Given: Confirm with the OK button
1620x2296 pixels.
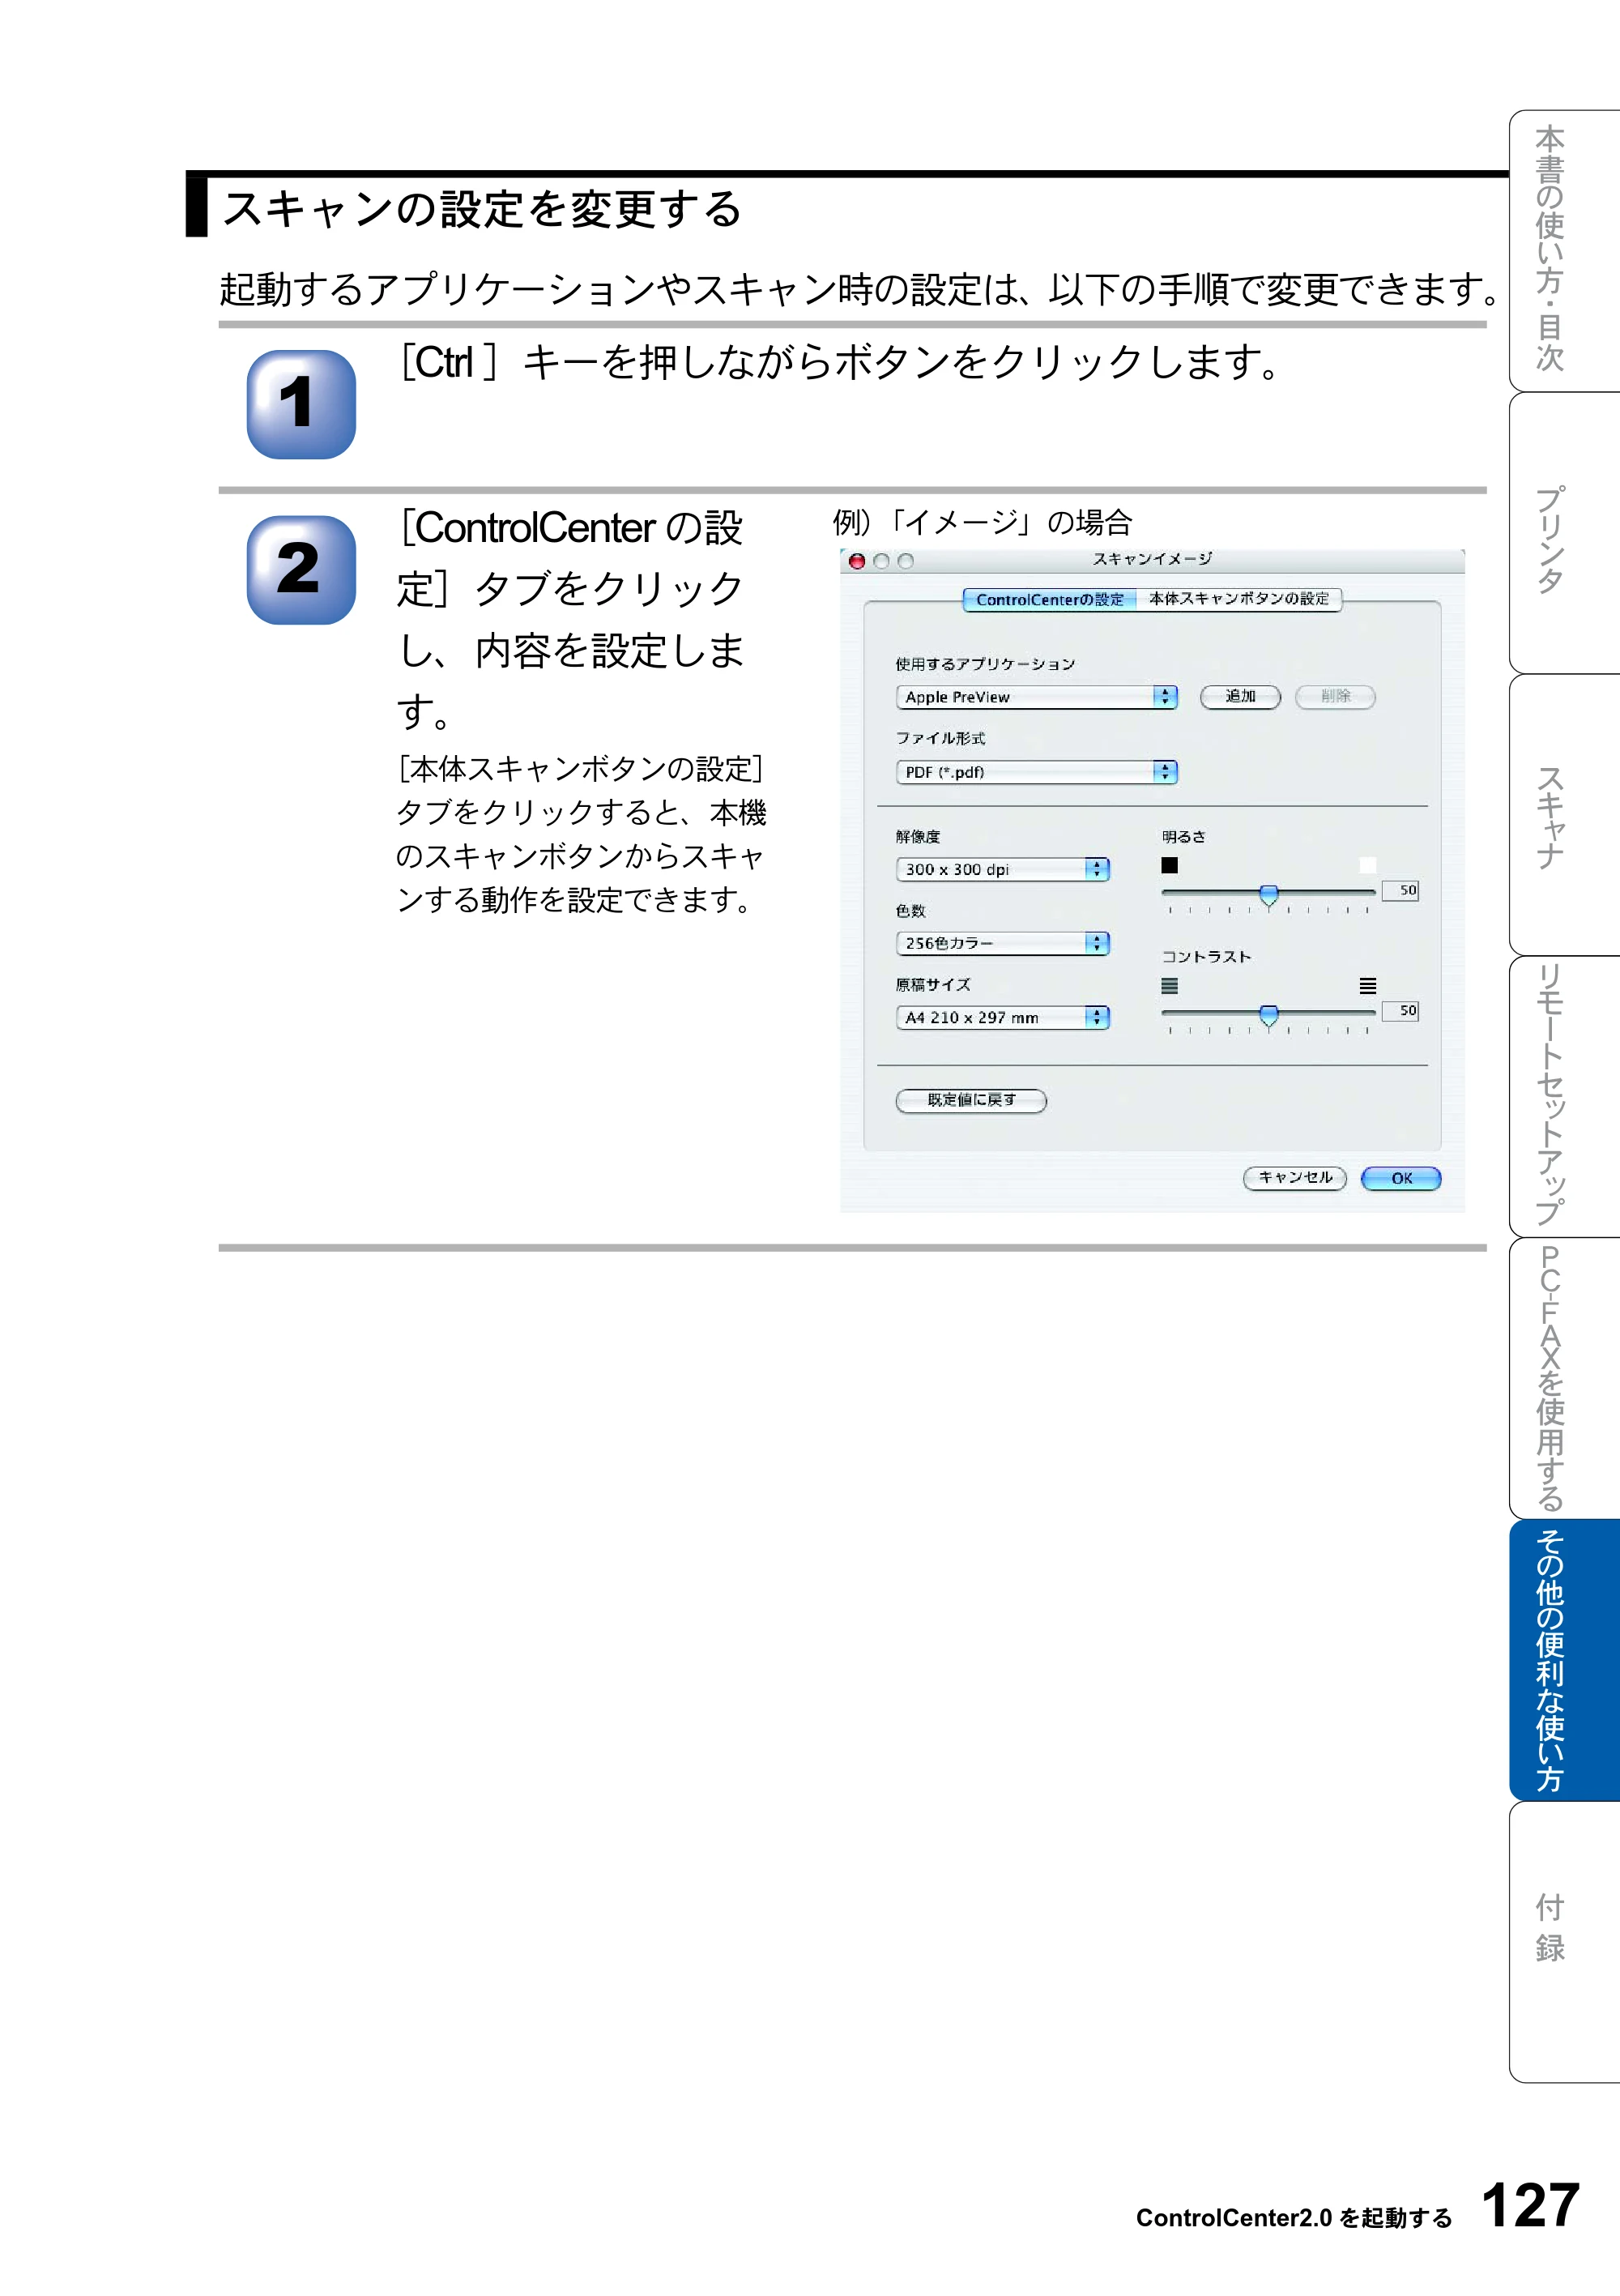Looking at the screenshot, I should coord(1401,1178).
